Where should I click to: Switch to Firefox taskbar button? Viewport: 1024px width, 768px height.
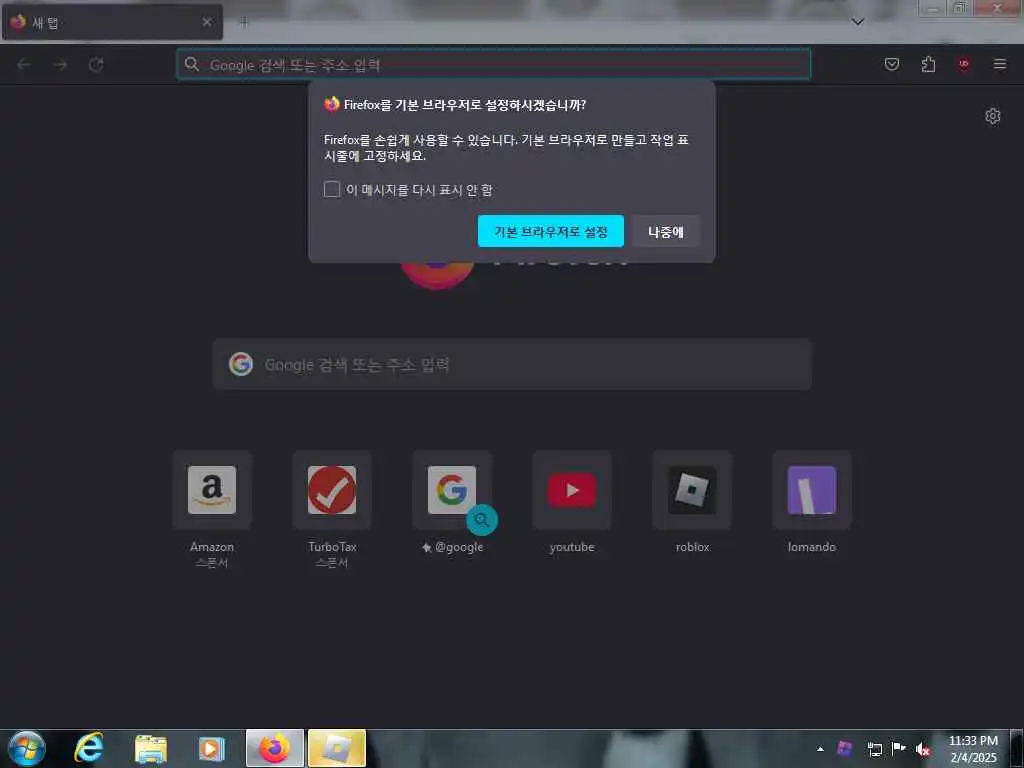[275, 748]
